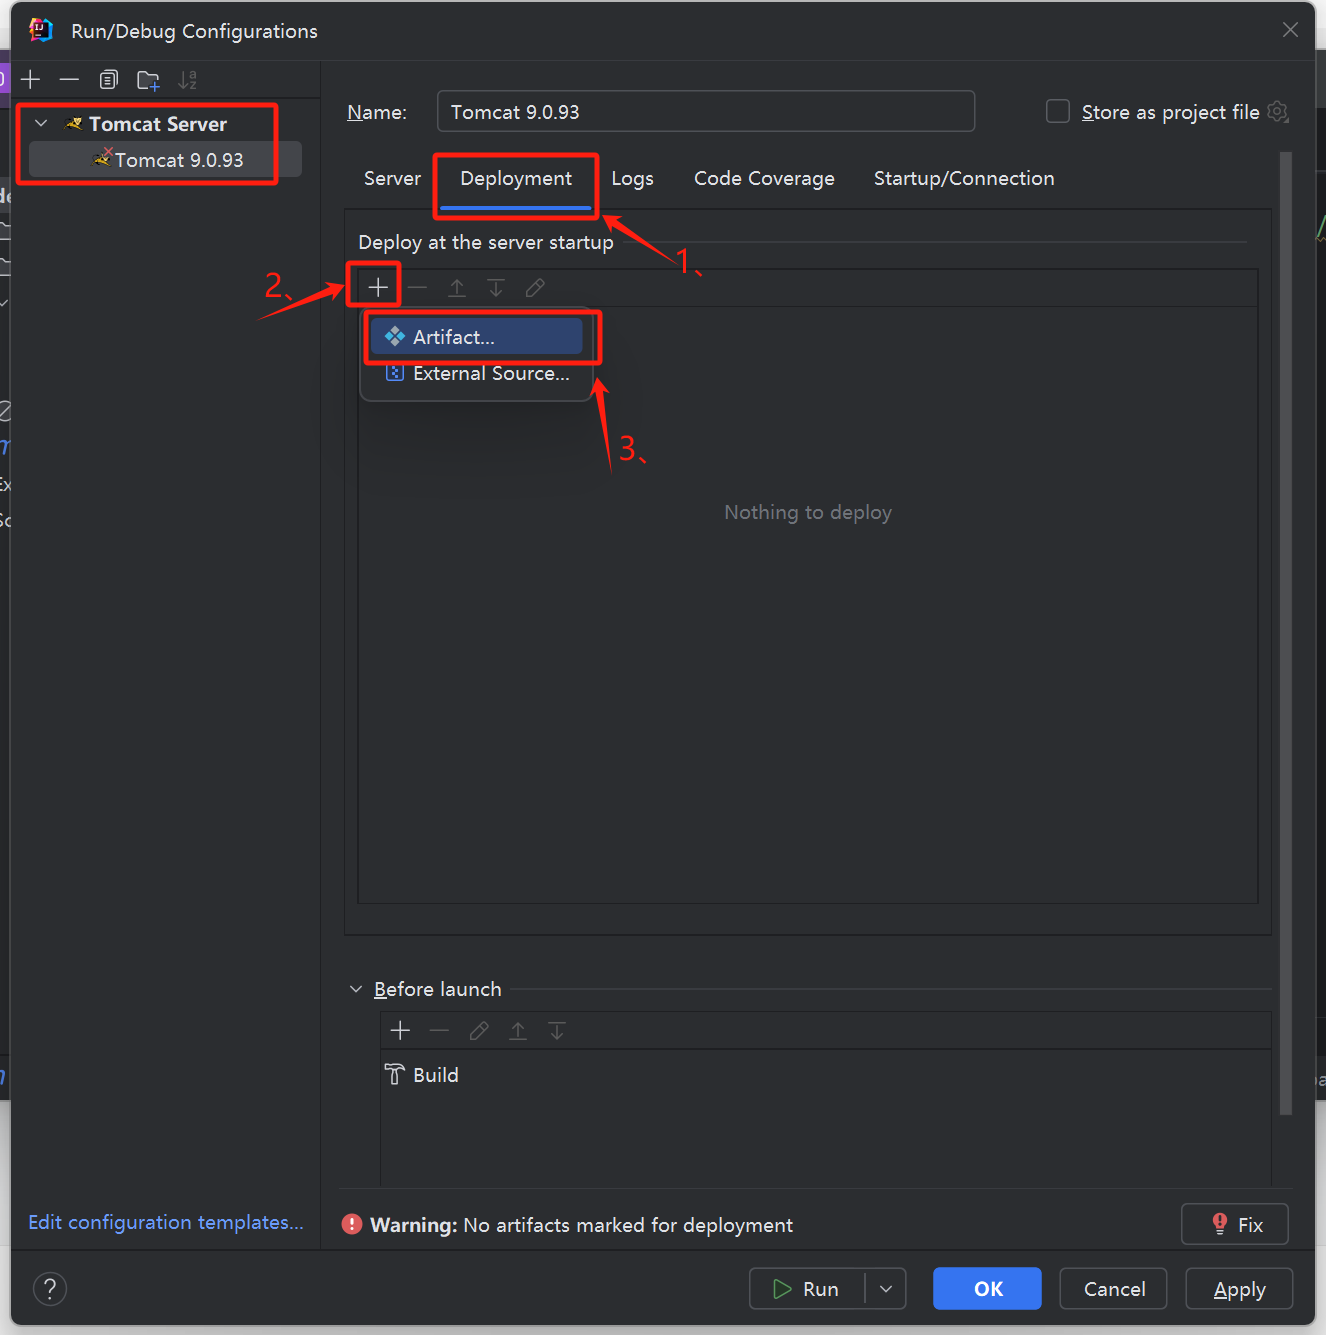The image size is (1326, 1335).
Task: Enable Store as project file
Action: pos(1057,111)
